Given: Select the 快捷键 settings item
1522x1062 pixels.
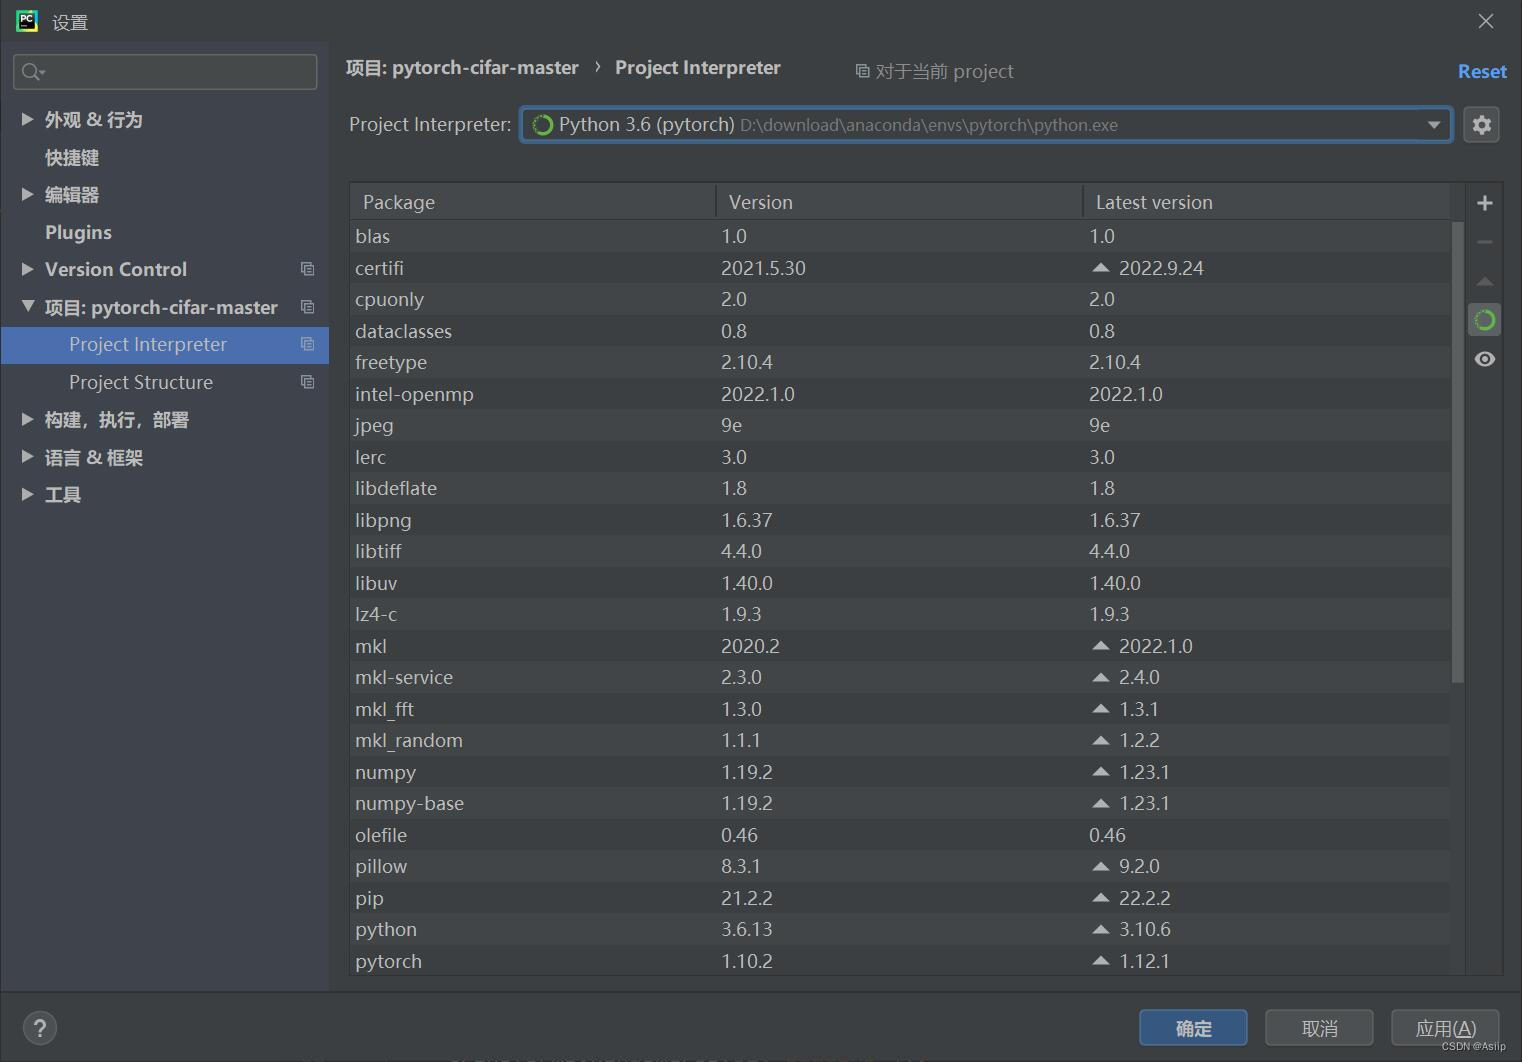Looking at the screenshot, I should 72,157.
